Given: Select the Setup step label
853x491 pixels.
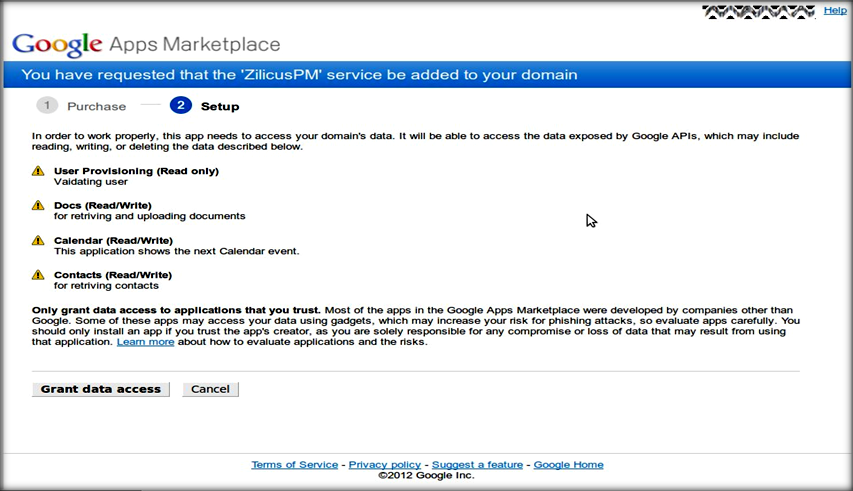Looking at the screenshot, I should tap(220, 106).
